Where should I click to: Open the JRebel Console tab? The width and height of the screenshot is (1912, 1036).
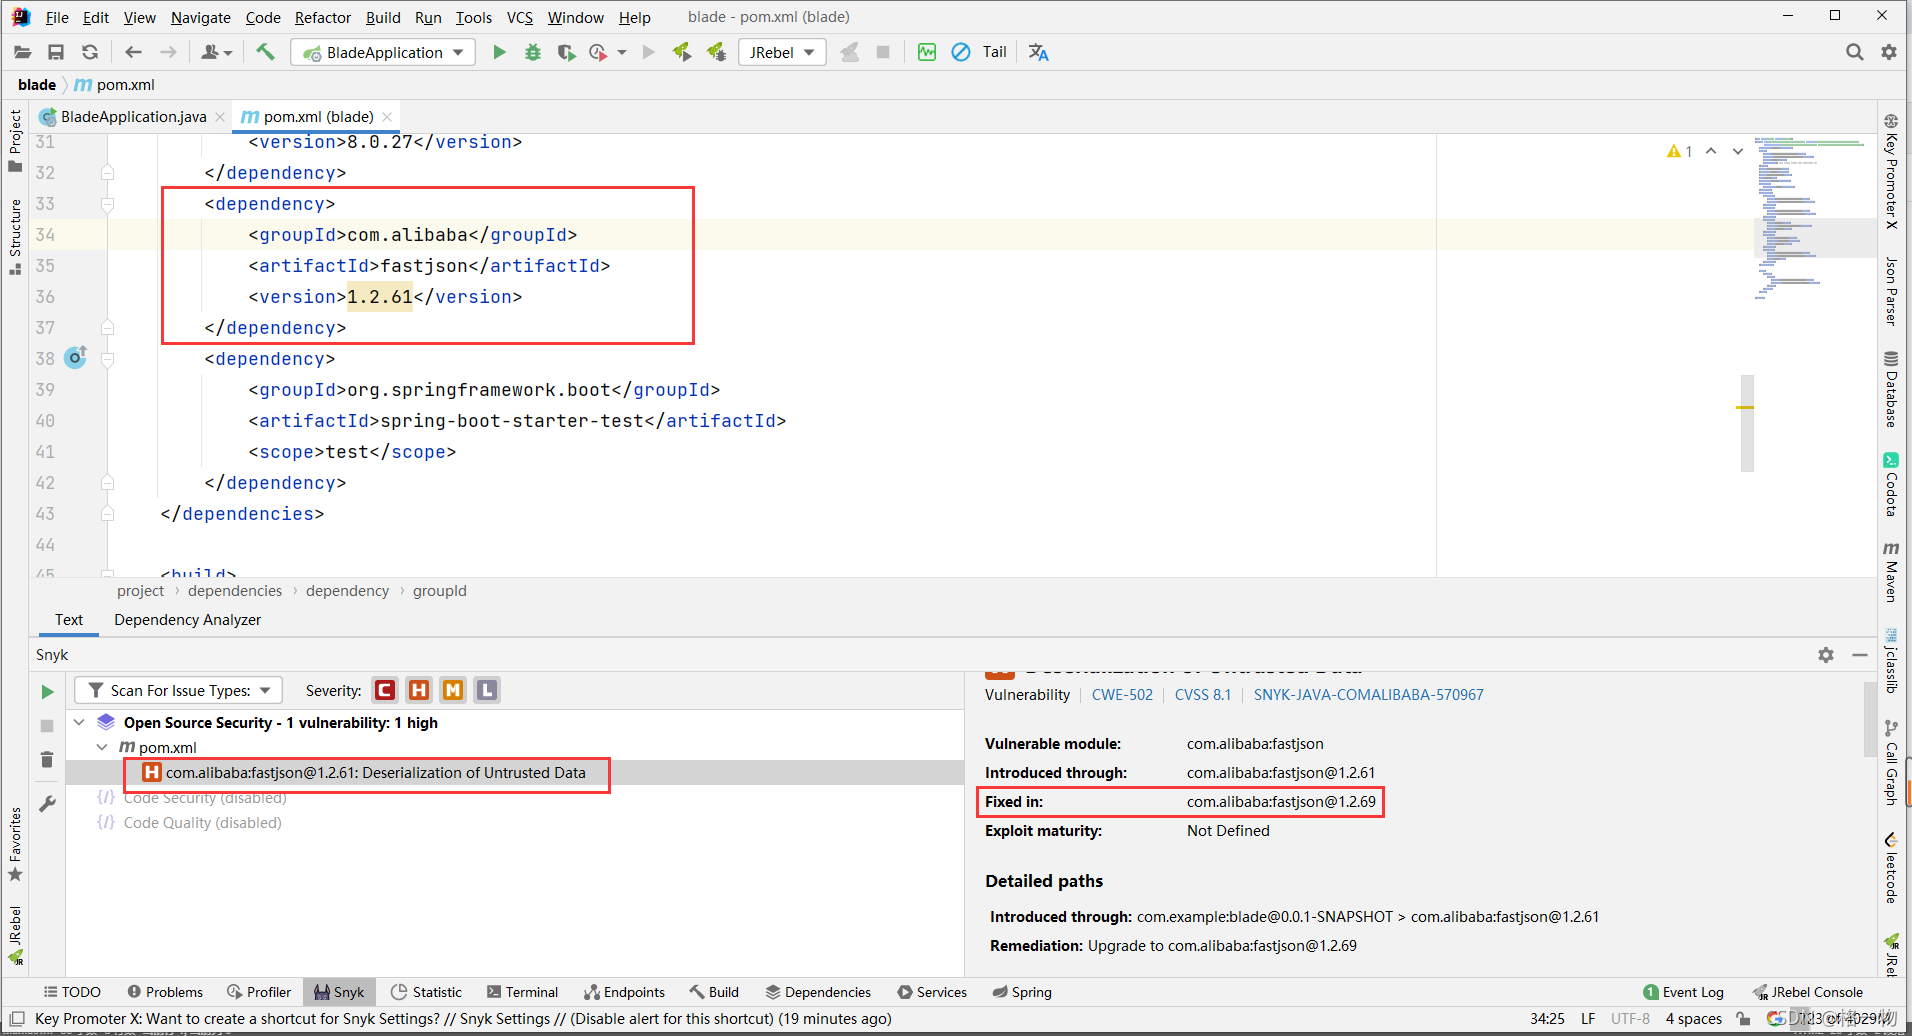click(1808, 992)
